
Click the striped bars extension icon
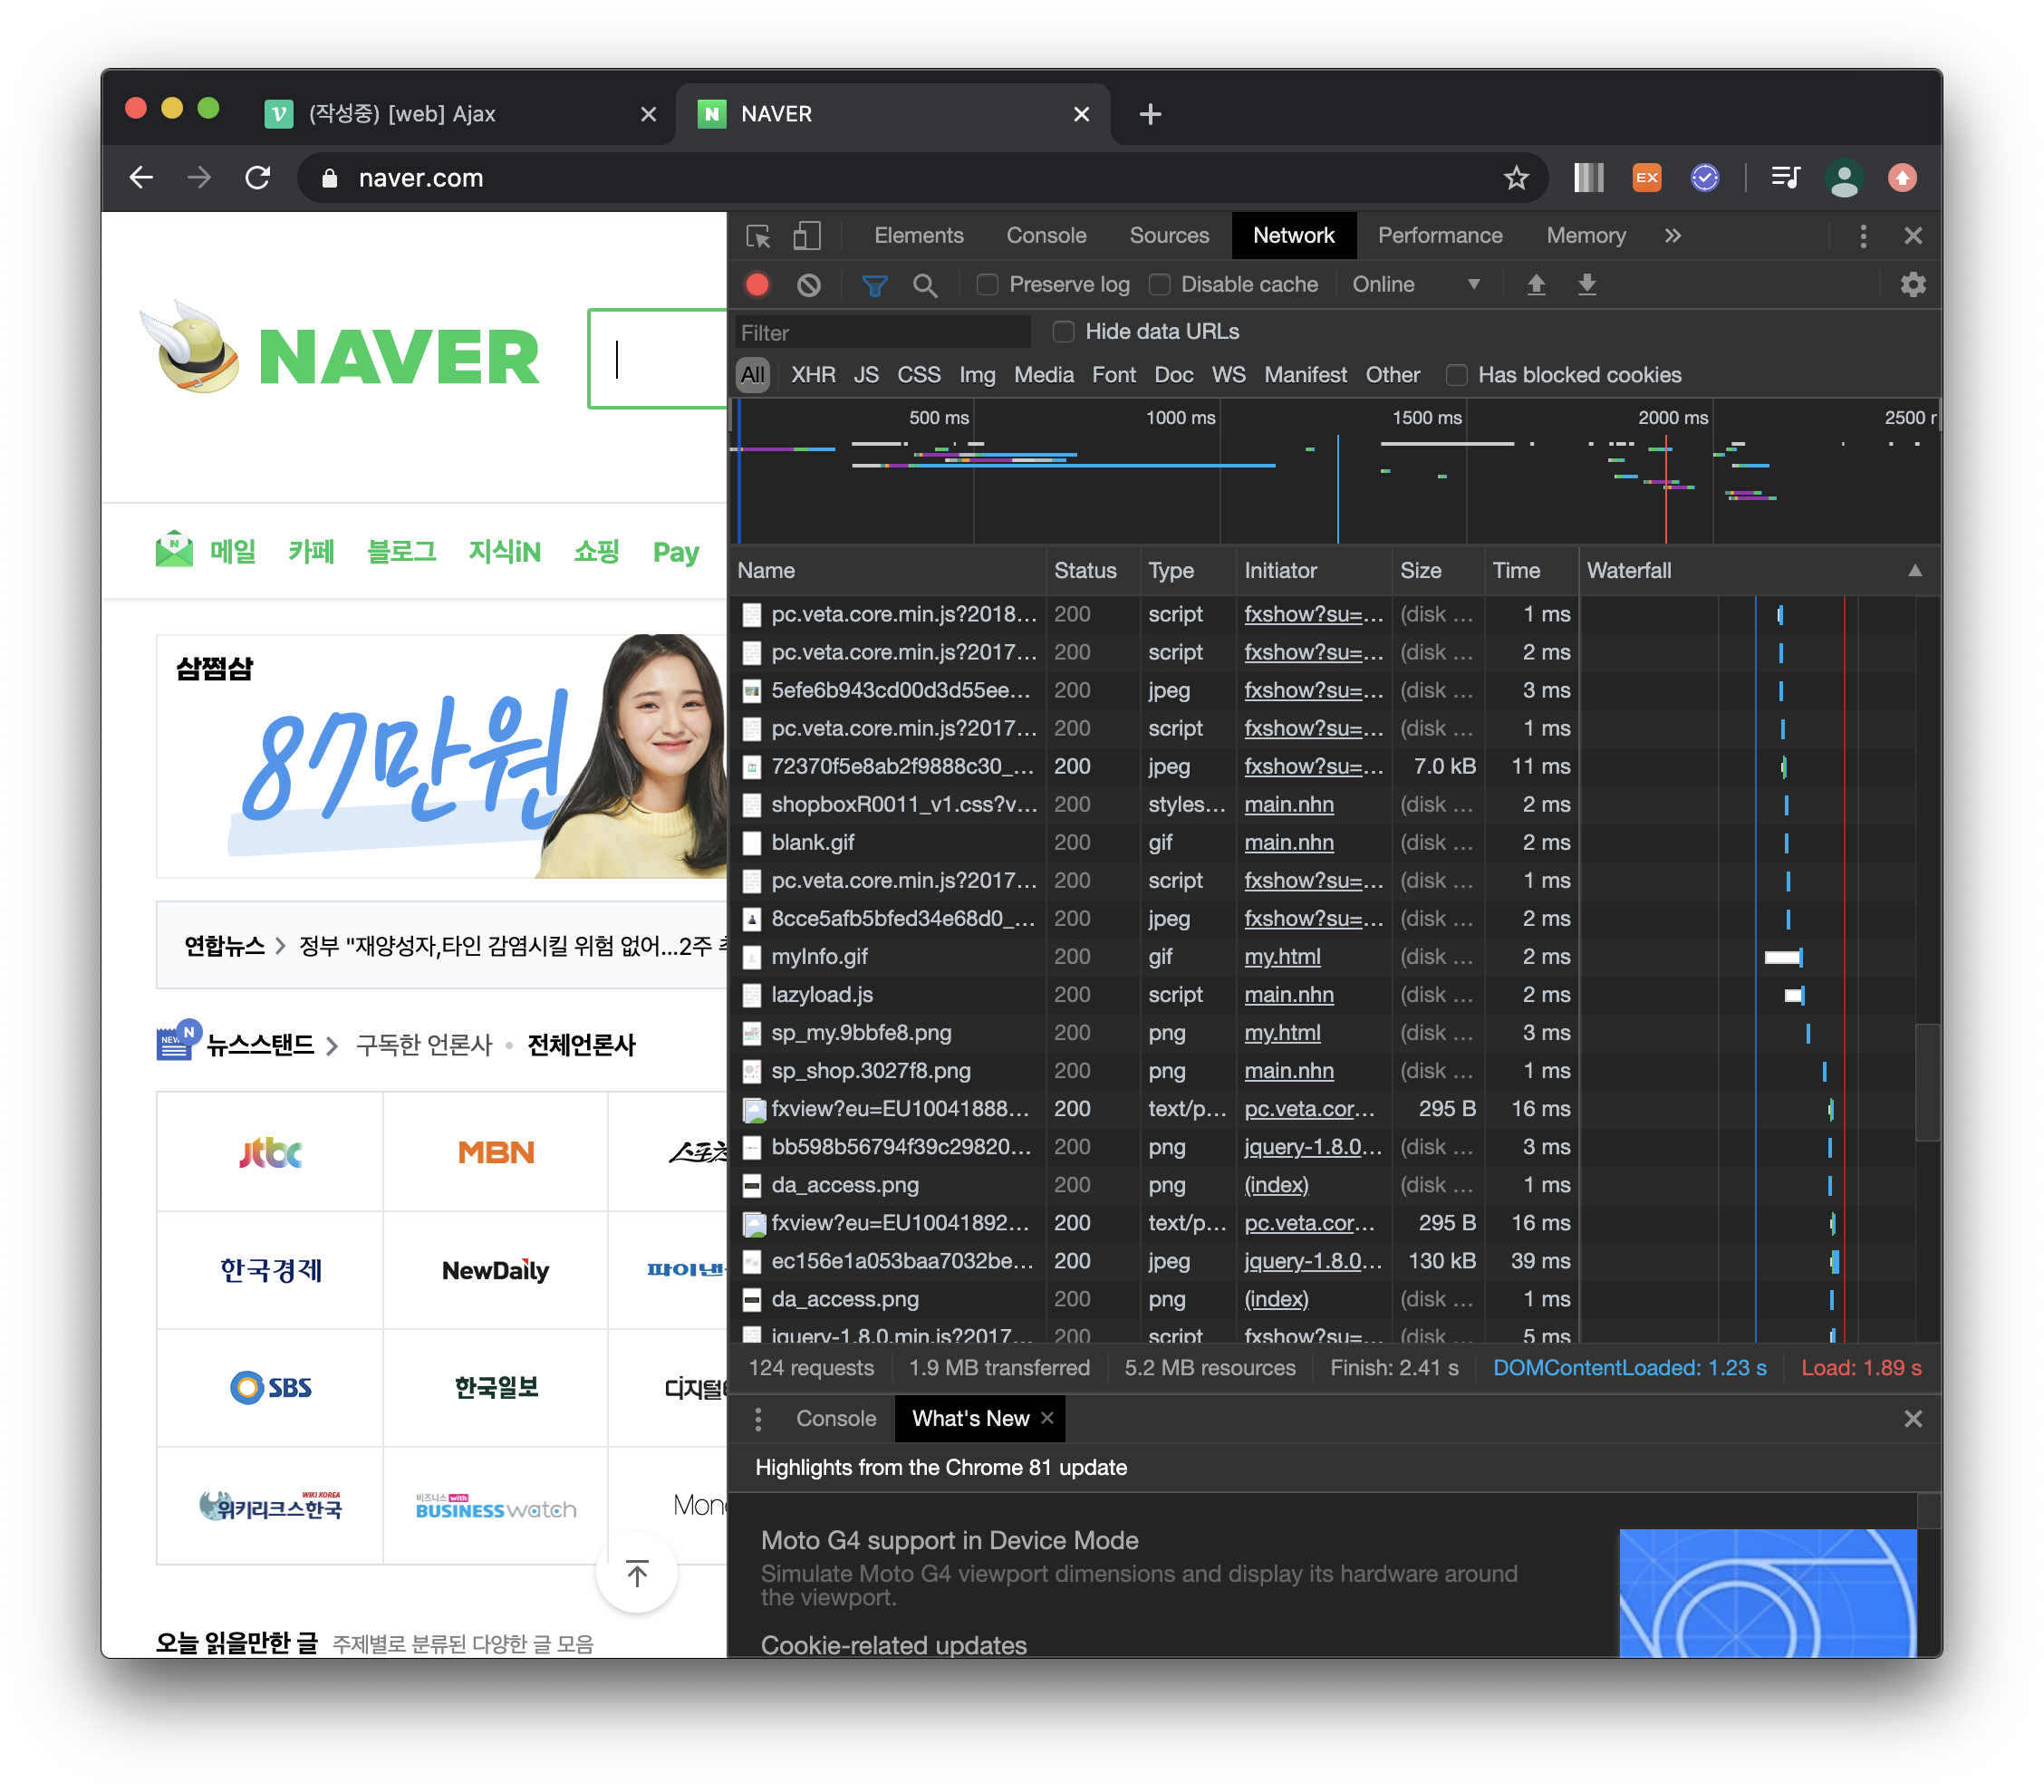click(x=1588, y=178)
